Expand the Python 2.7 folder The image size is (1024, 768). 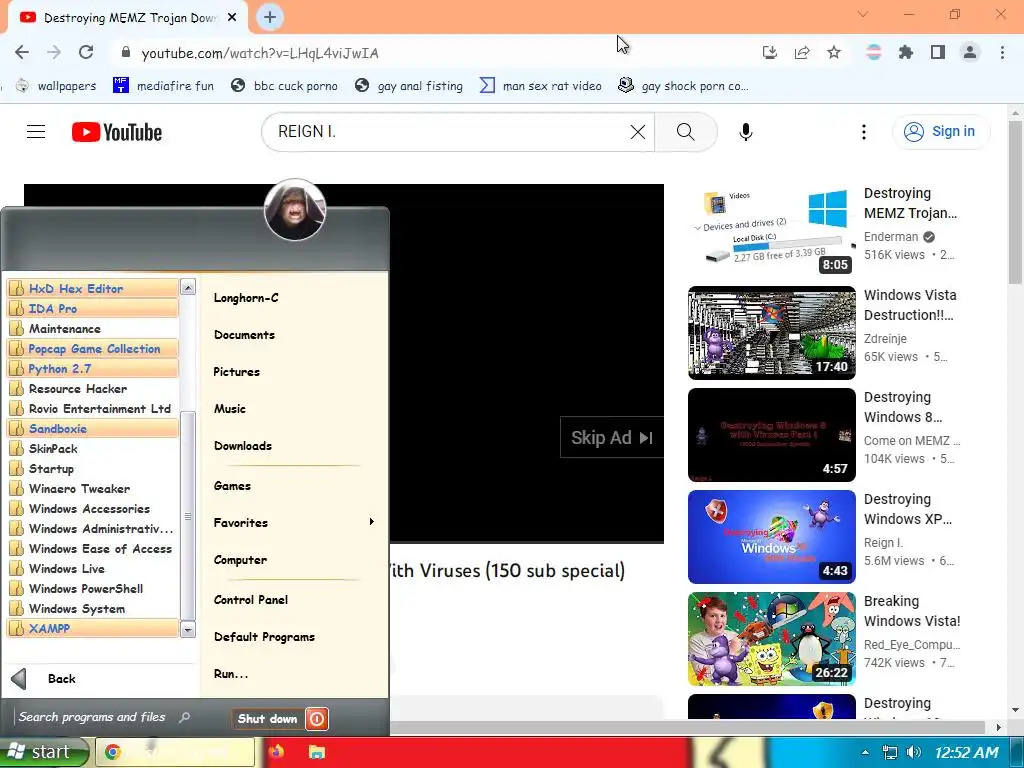click(x=93, y=368)
